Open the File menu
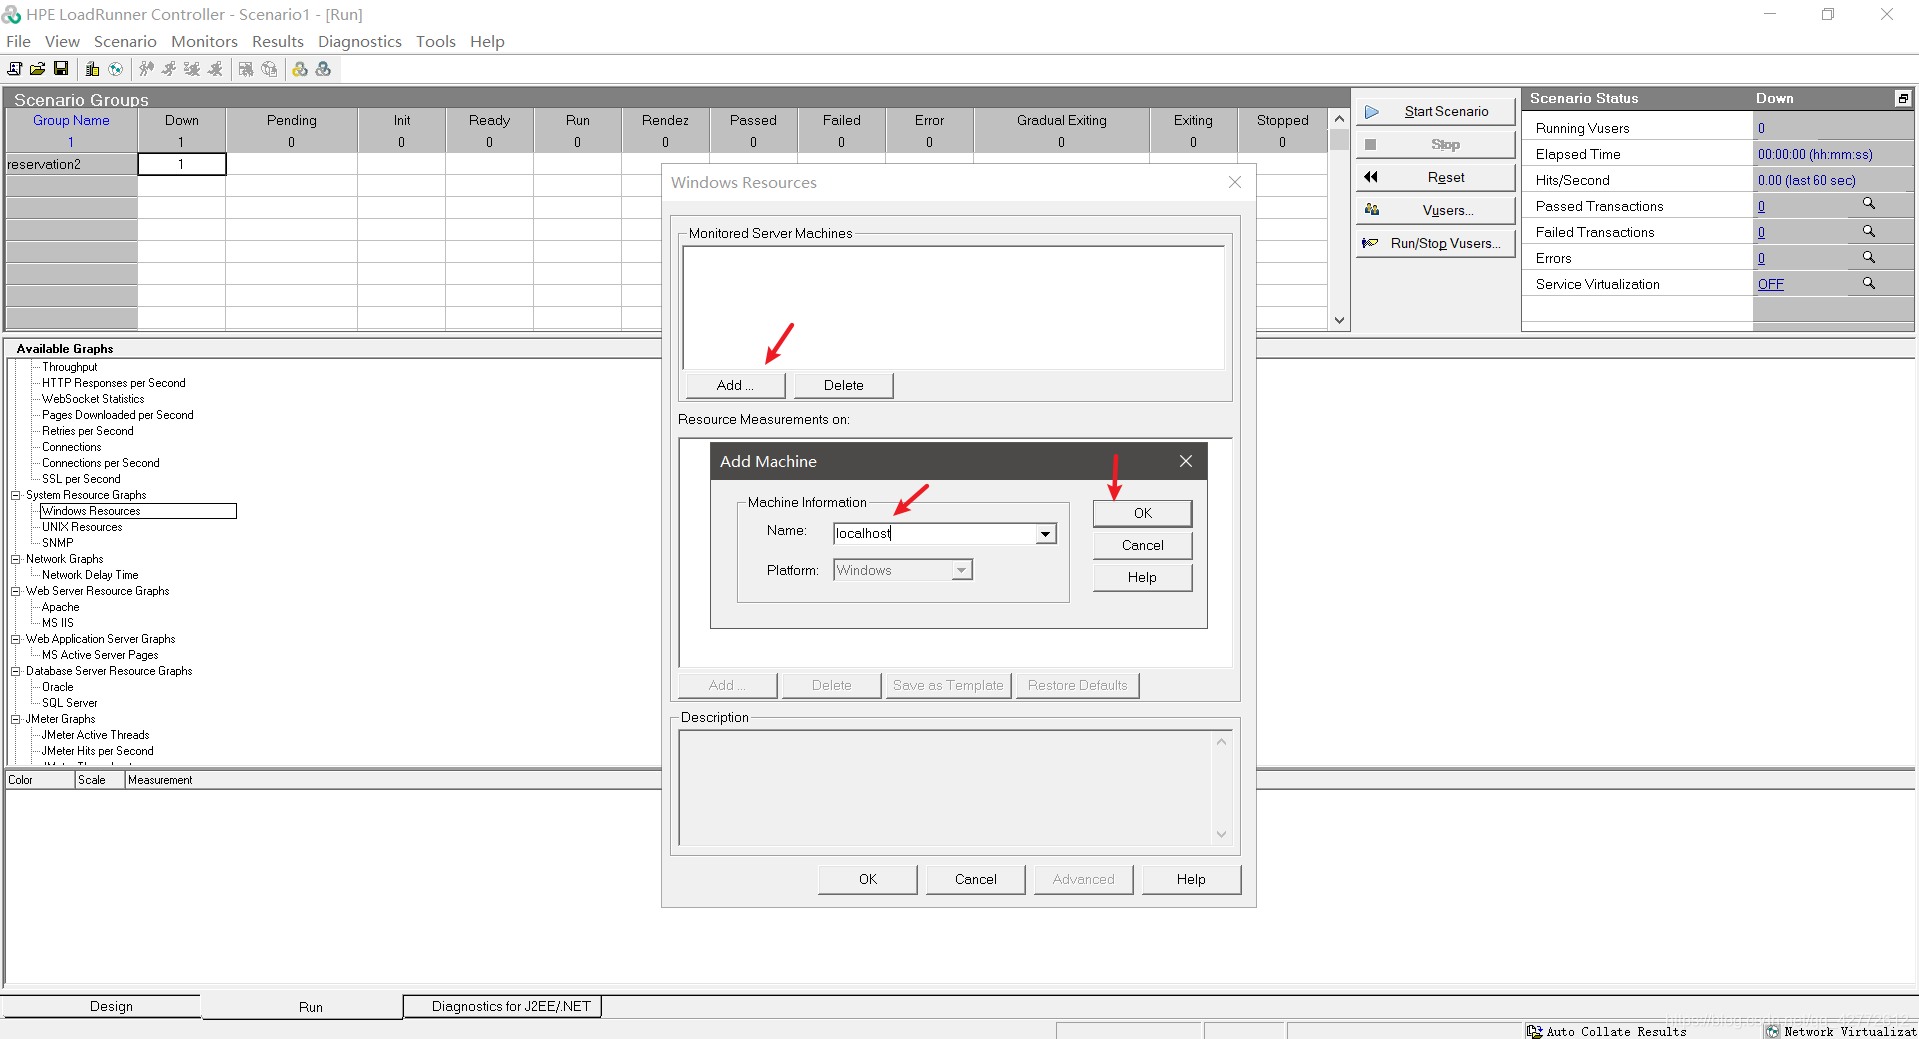 pos(18,41)
